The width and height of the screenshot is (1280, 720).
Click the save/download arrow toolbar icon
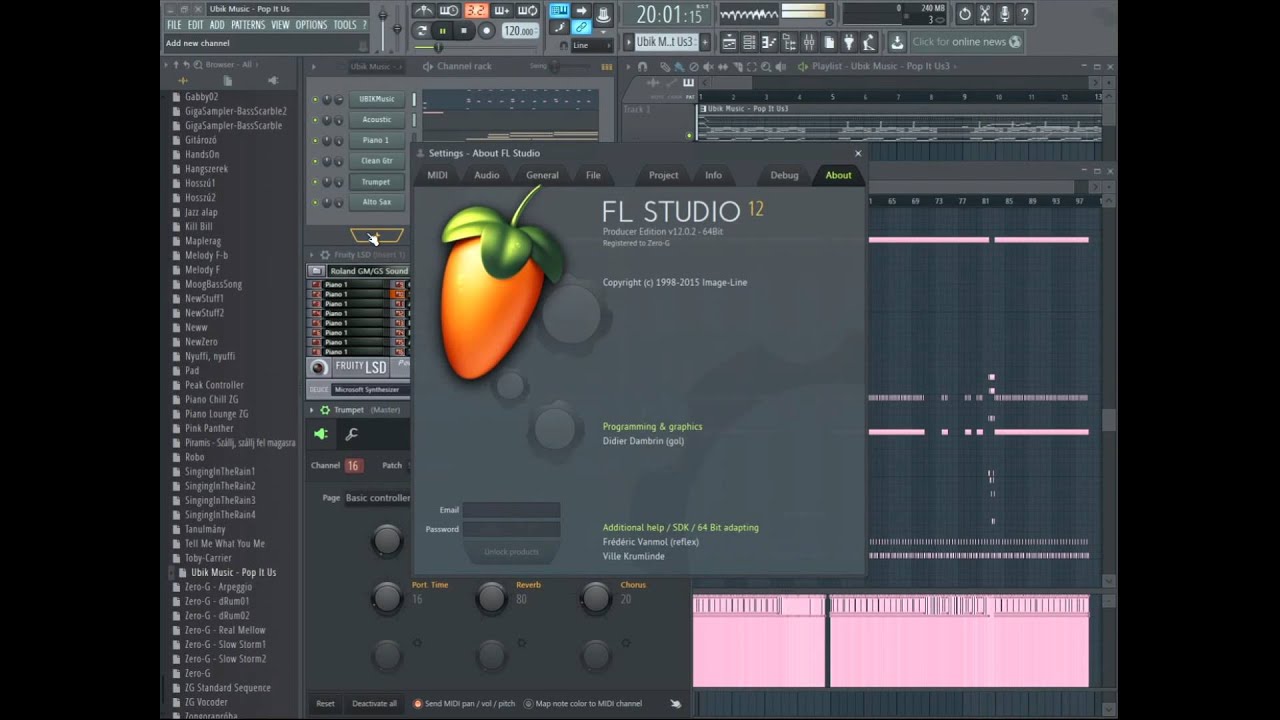897,42
